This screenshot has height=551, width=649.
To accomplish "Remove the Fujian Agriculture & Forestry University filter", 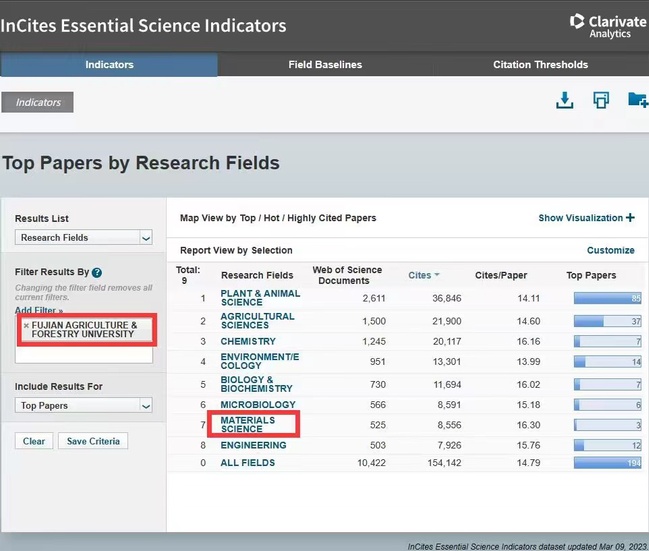I will tap(26, 325).
